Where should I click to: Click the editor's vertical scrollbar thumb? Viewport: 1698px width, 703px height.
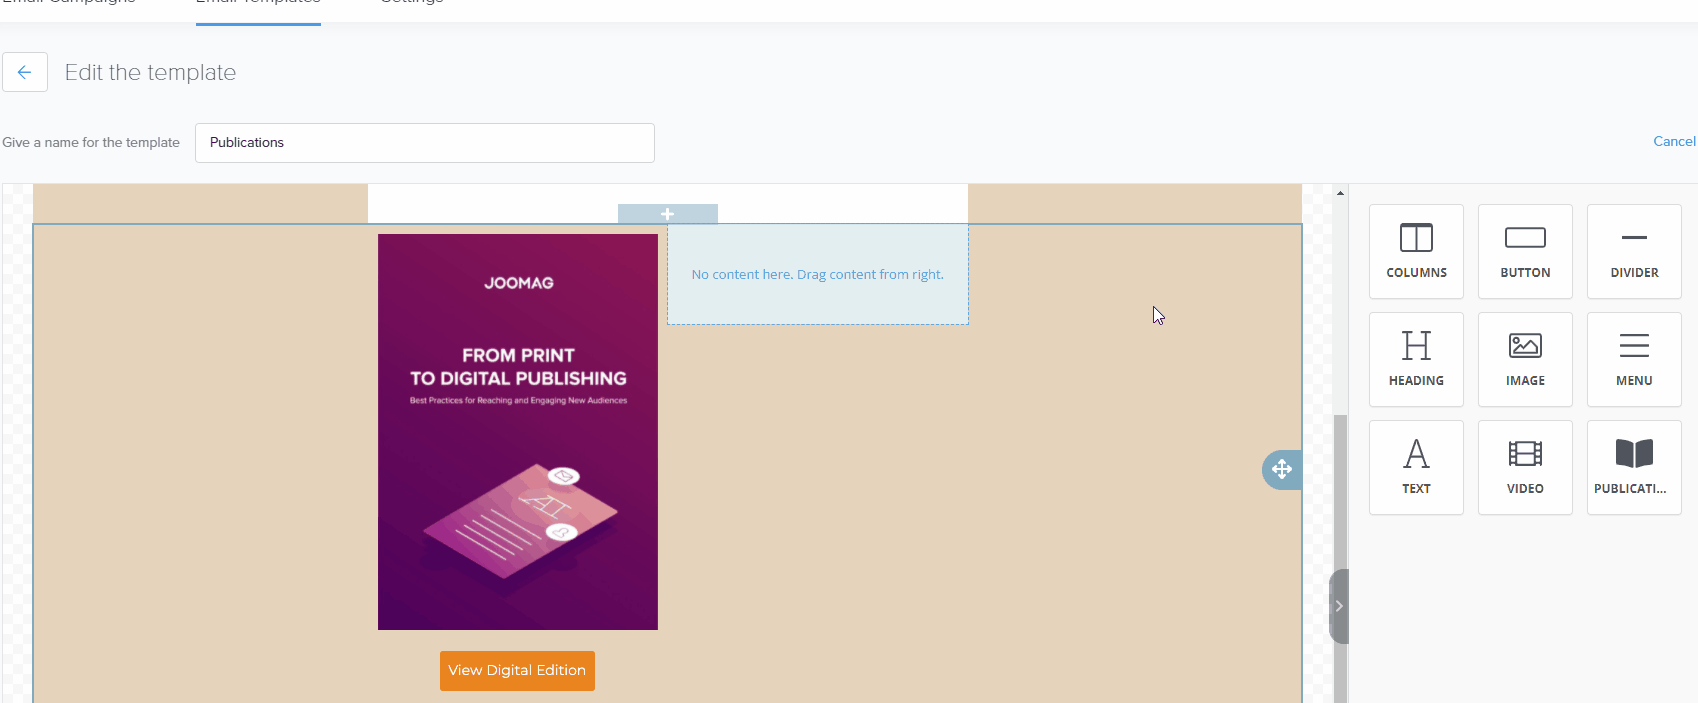coord(1340,490)
